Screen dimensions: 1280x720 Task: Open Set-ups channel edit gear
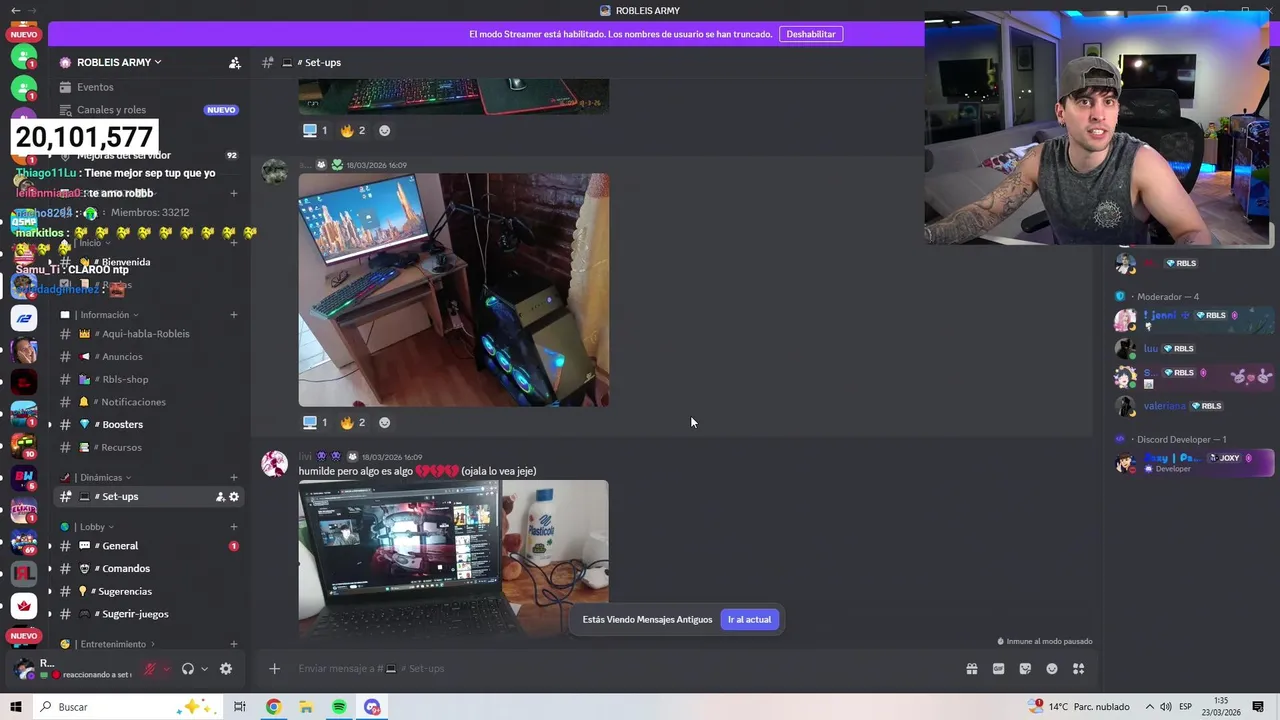(x=234, y=497)
